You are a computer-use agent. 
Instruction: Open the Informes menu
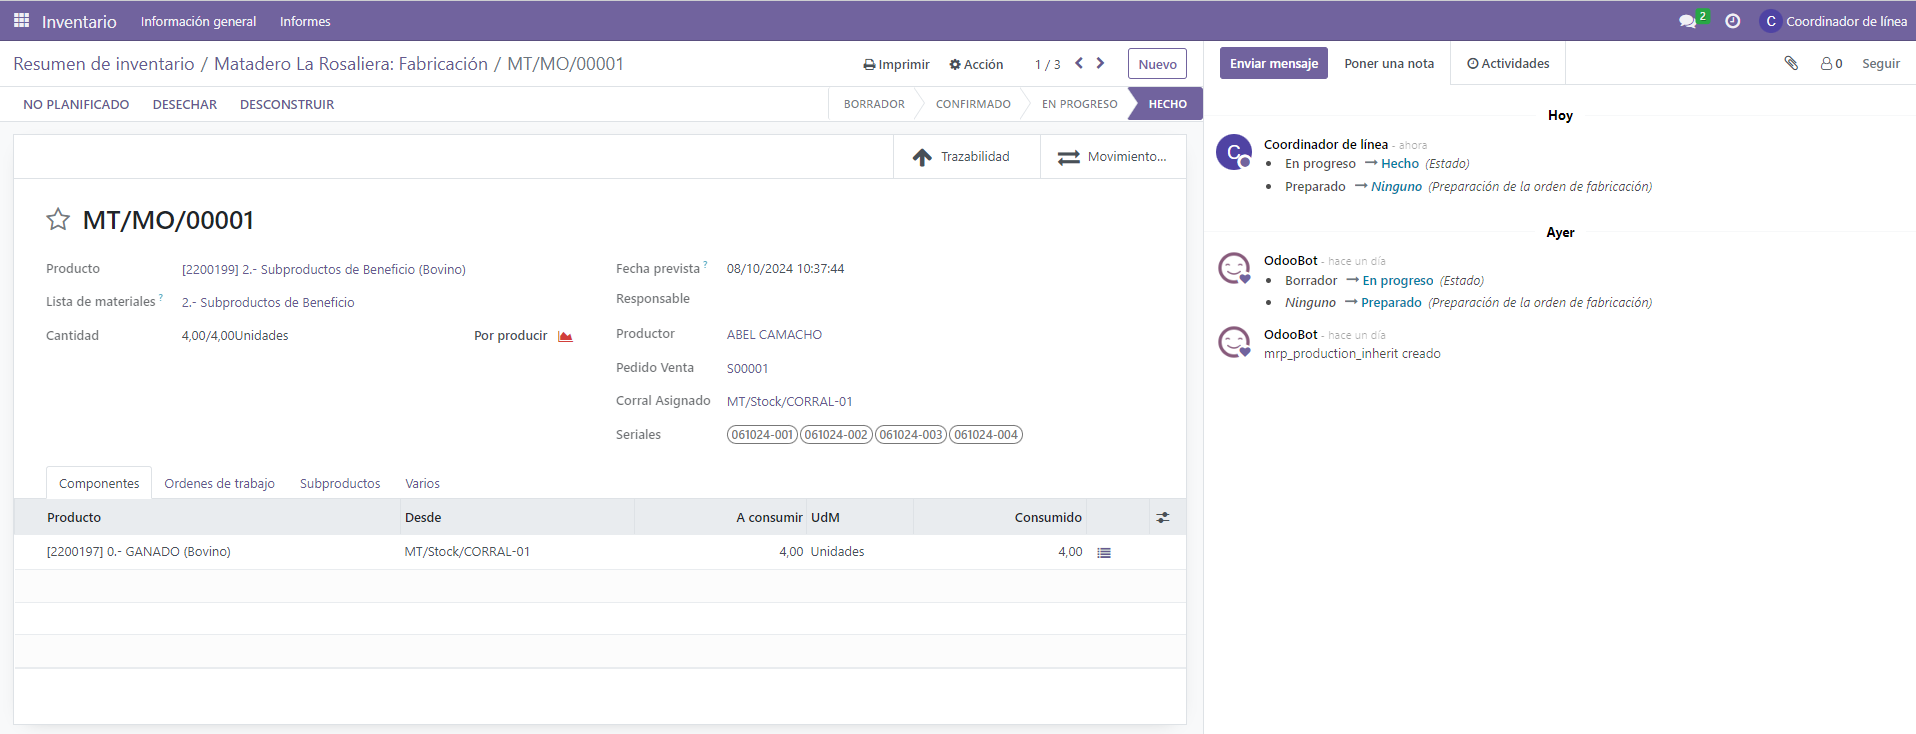click(x=305, y=21)
